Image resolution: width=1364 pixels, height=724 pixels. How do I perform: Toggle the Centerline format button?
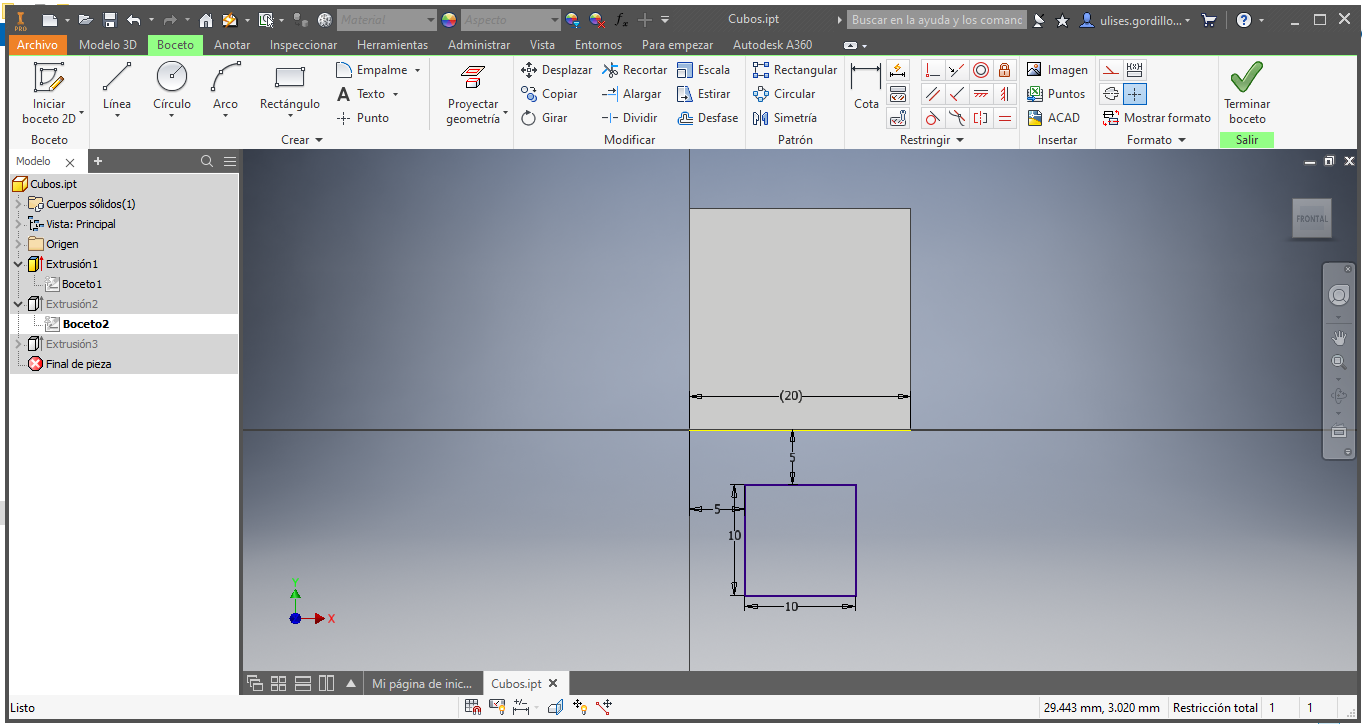[1110, 94]
